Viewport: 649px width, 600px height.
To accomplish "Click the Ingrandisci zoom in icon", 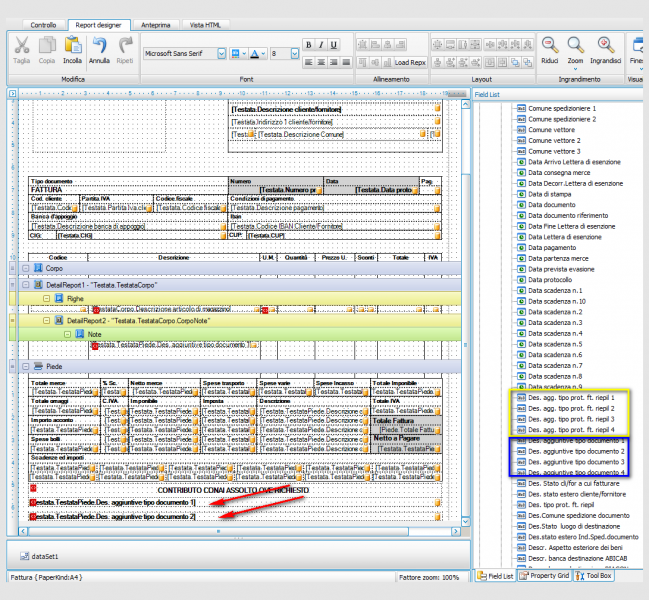I will coord(605,45).
